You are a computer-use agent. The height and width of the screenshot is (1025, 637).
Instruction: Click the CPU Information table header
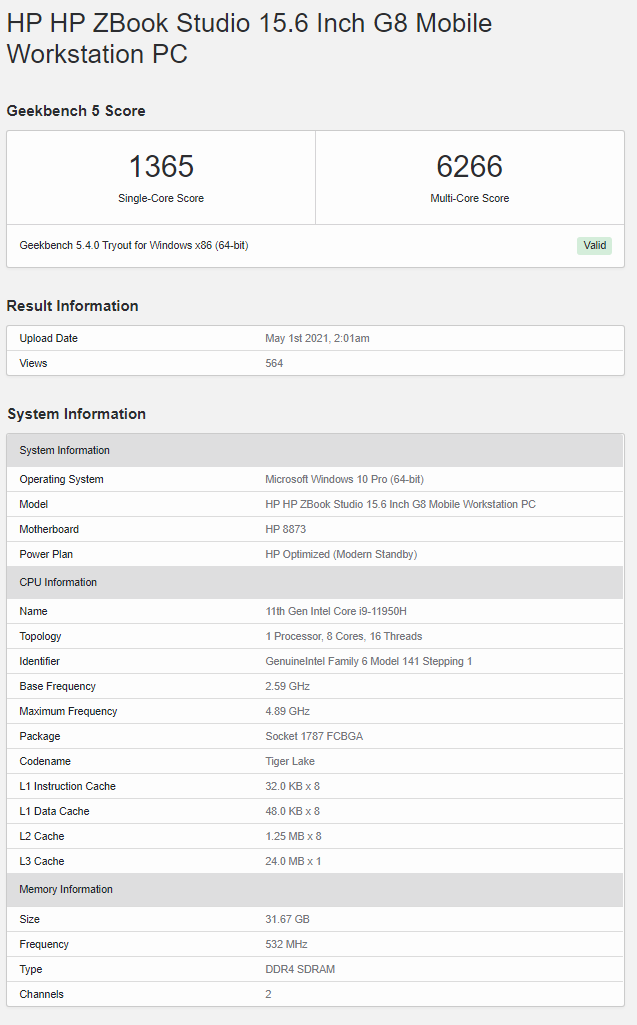click(315, 582)
